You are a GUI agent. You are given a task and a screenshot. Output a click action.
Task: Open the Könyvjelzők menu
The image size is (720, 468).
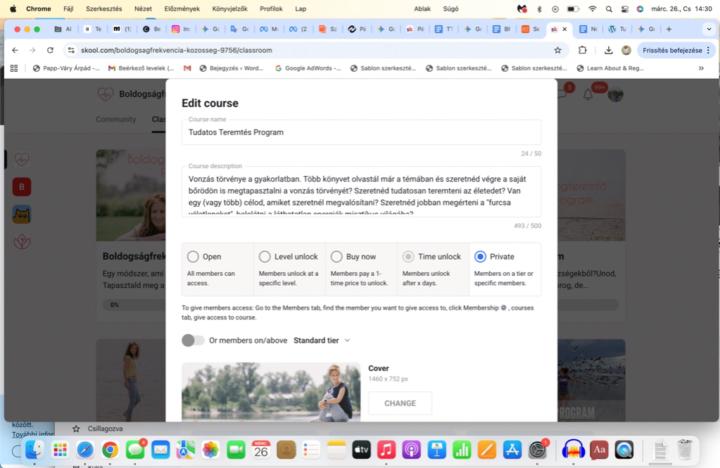(x=230, y=9)
